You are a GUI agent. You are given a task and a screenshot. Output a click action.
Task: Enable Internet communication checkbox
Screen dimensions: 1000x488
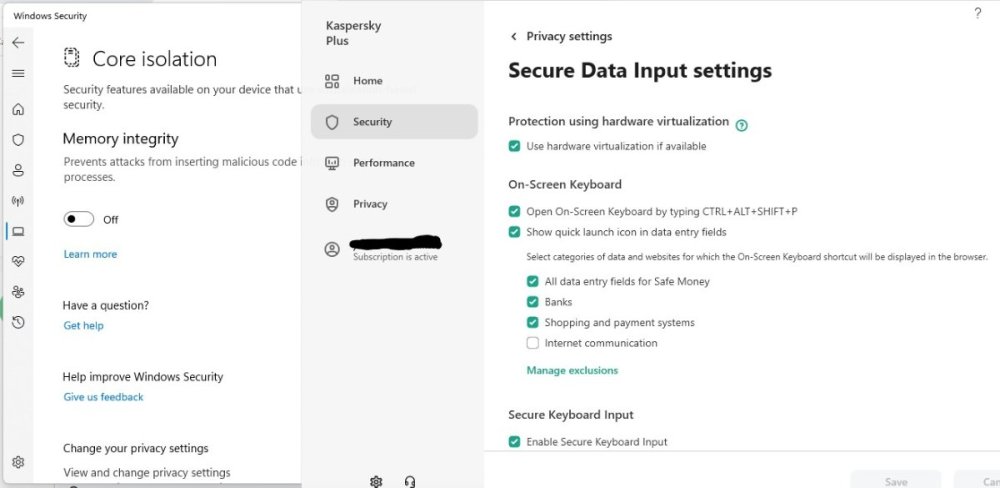(x=533, y=343)
